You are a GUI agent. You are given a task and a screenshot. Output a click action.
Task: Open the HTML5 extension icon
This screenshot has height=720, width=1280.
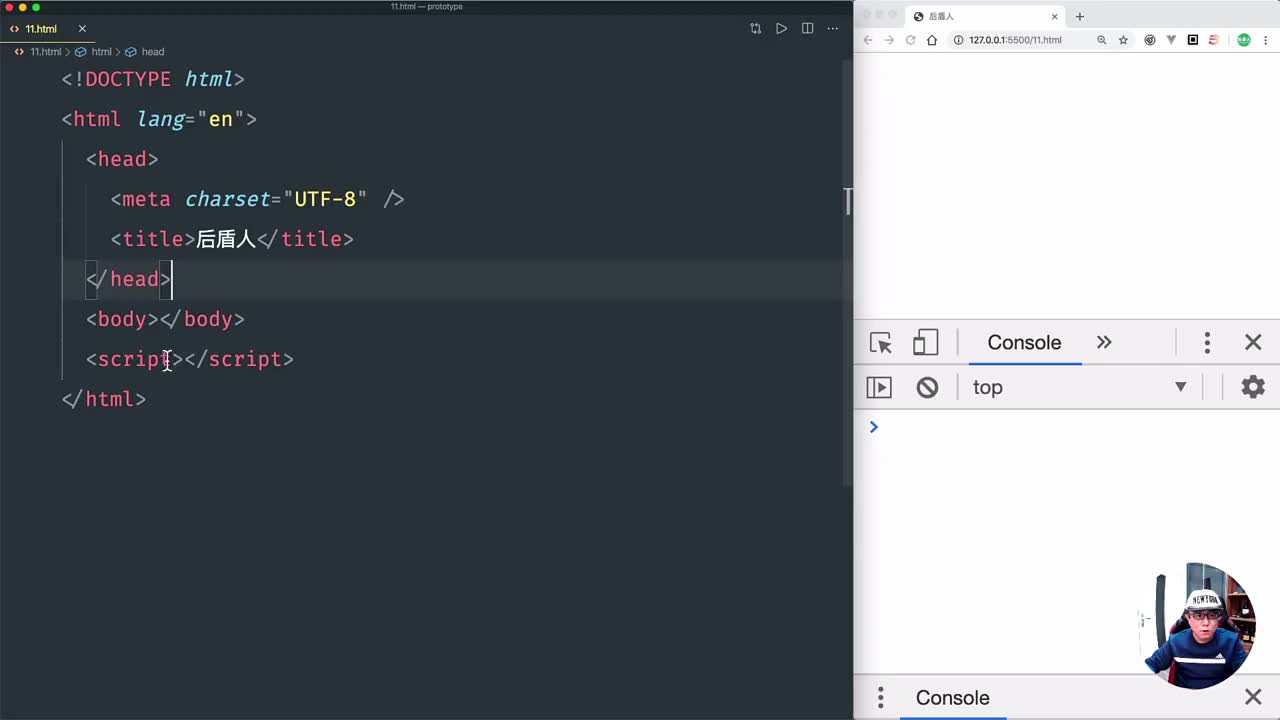point(1214,40)
